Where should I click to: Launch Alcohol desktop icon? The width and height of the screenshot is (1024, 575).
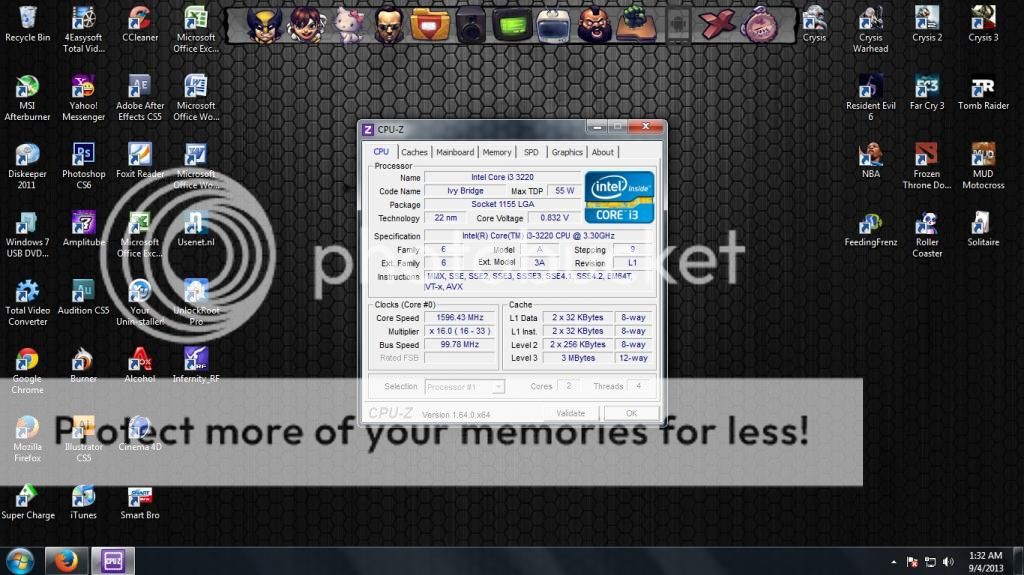140,365
